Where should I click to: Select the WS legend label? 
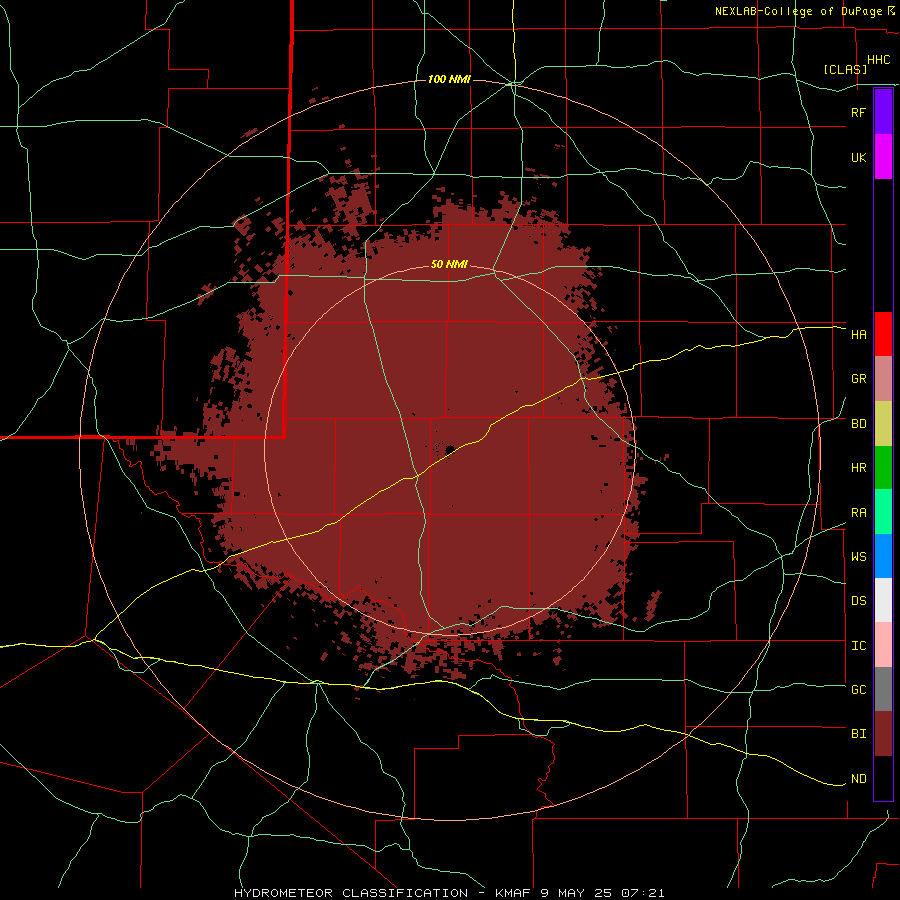tap(858, 557)
